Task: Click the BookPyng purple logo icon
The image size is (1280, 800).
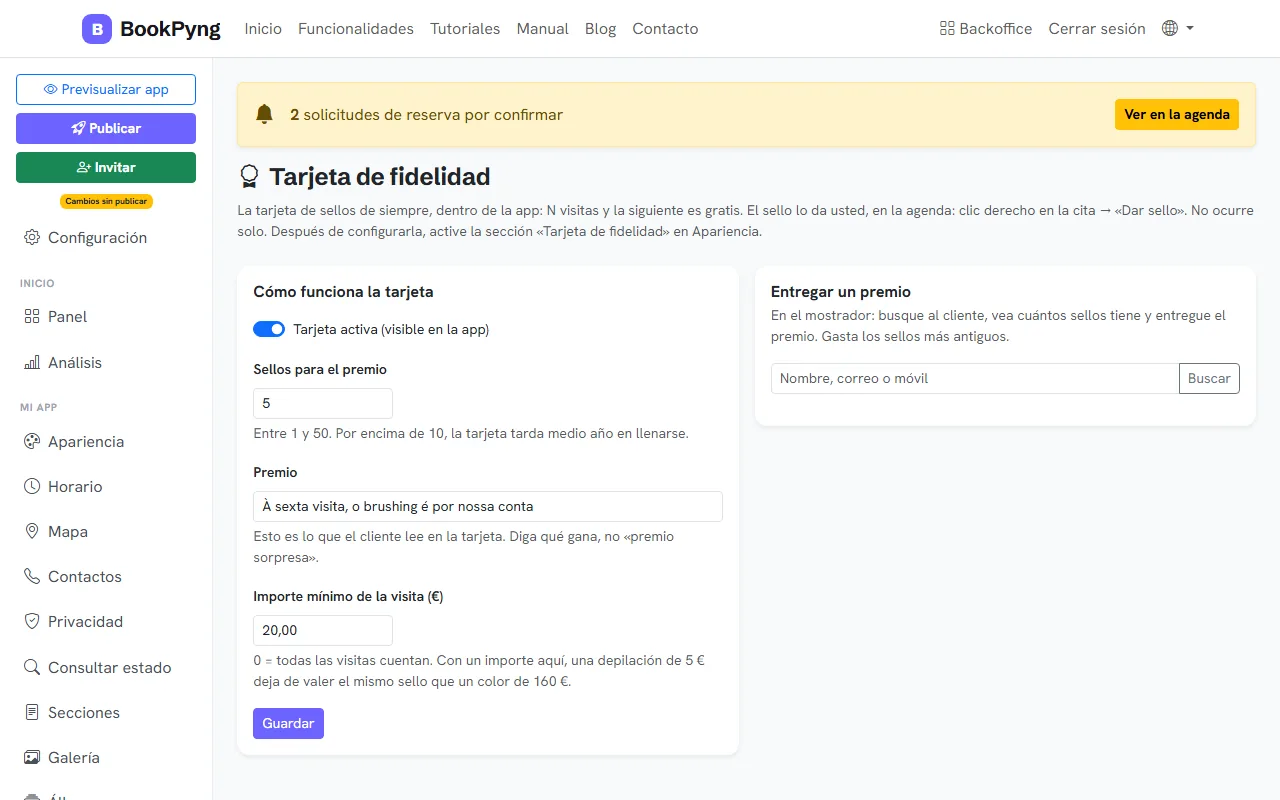Action: (97, 29)
